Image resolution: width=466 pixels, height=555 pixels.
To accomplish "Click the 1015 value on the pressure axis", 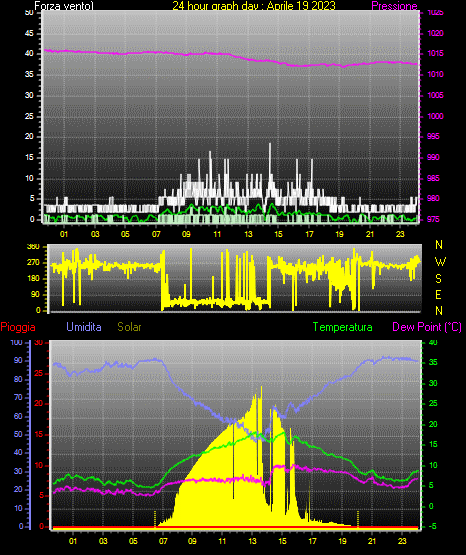I will 436,53.
